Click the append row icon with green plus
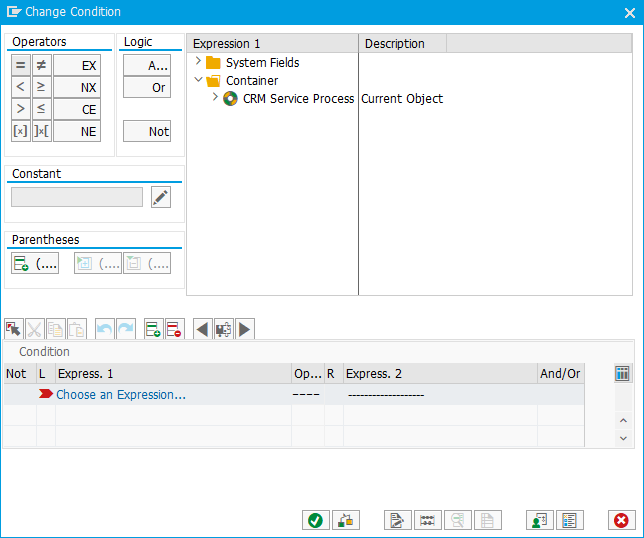Image resolution: width=644 pixels, height=538 pixels. [x=153, y=329]
